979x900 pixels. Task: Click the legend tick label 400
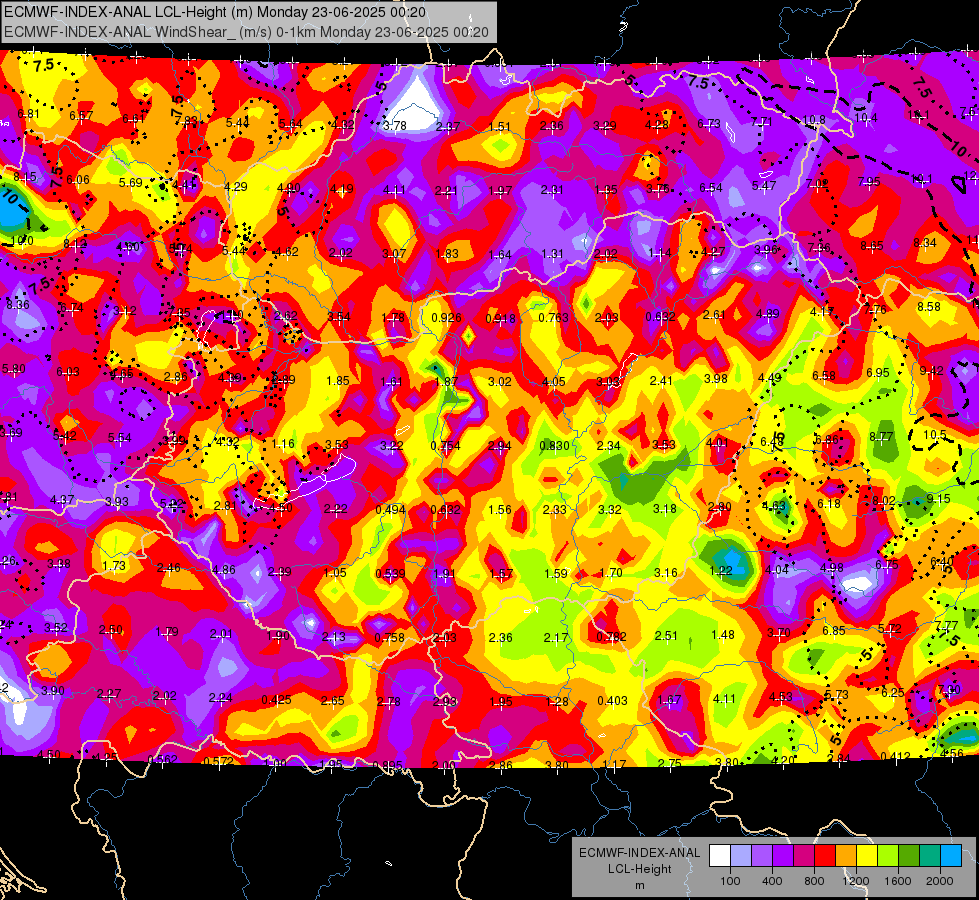(x=772, y=881)
